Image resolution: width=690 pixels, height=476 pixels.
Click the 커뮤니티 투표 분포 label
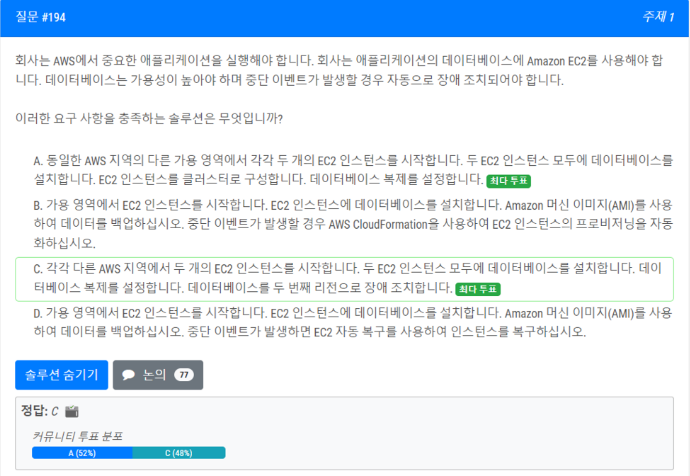click(77, 436)
